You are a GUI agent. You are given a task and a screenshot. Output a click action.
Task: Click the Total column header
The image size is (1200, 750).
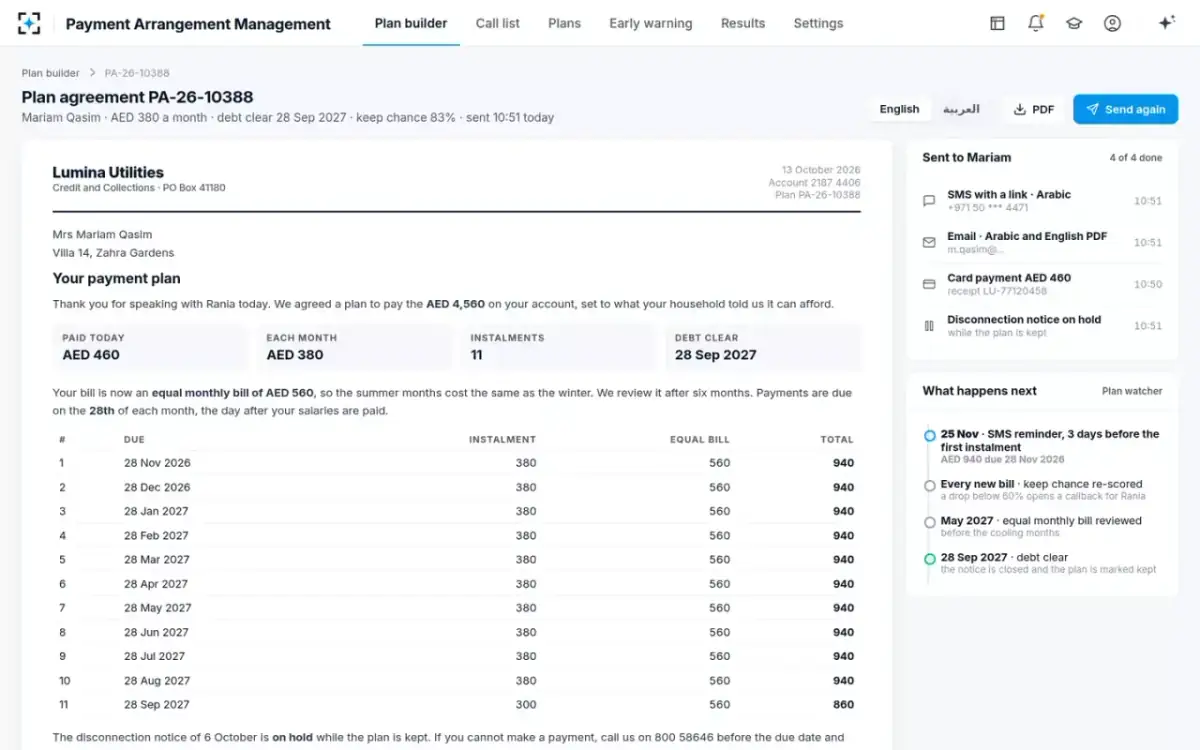tap(837, 439)
